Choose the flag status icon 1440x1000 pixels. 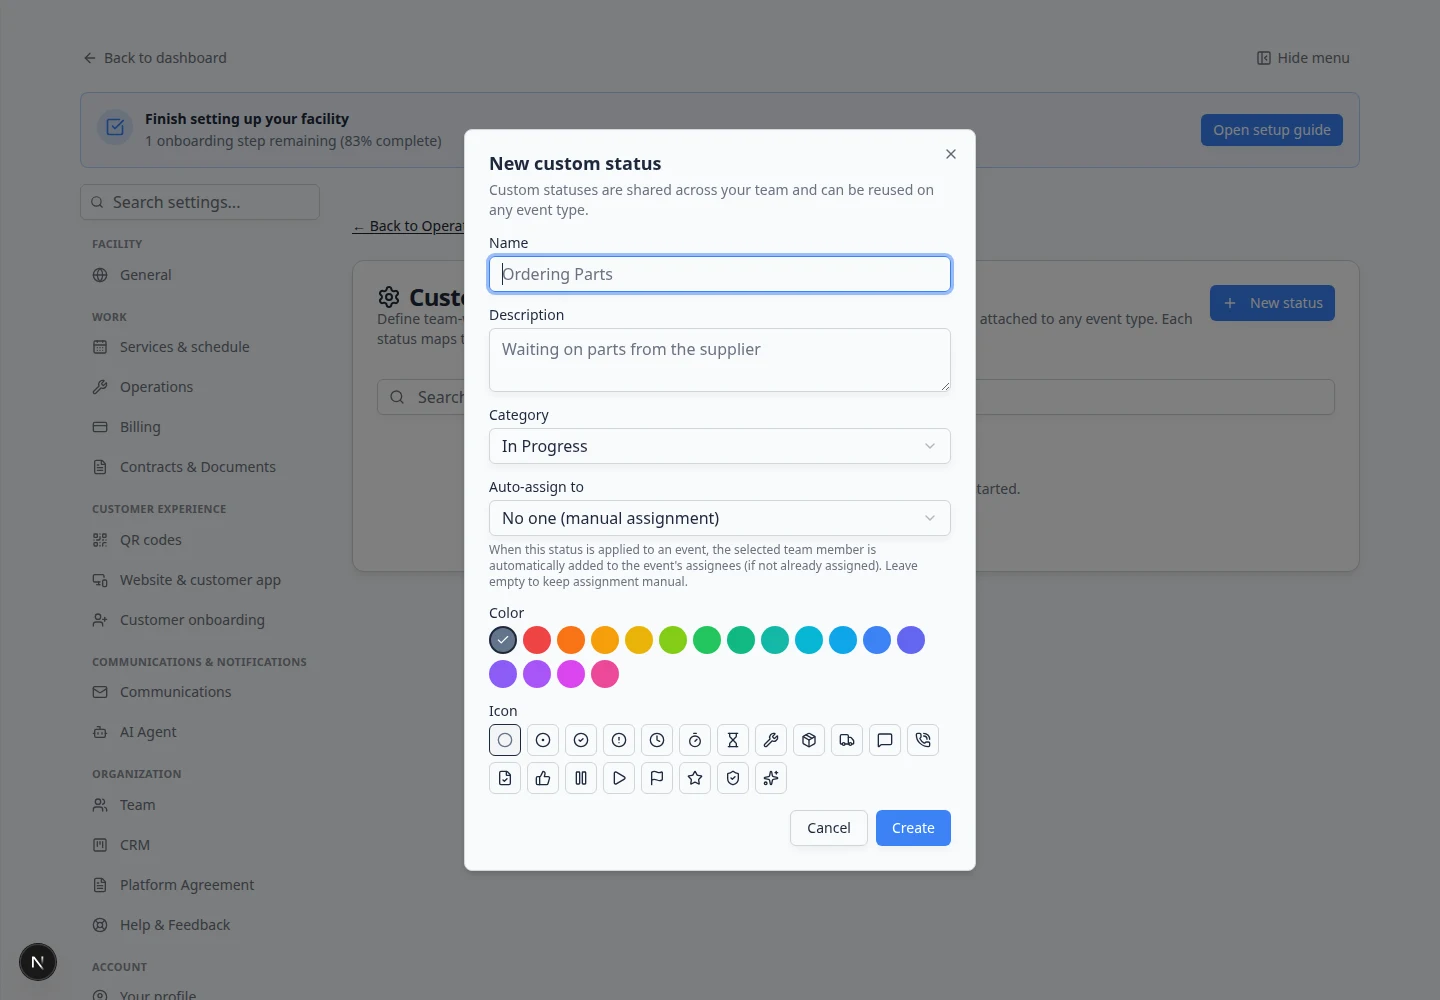[x=657, y=778]
